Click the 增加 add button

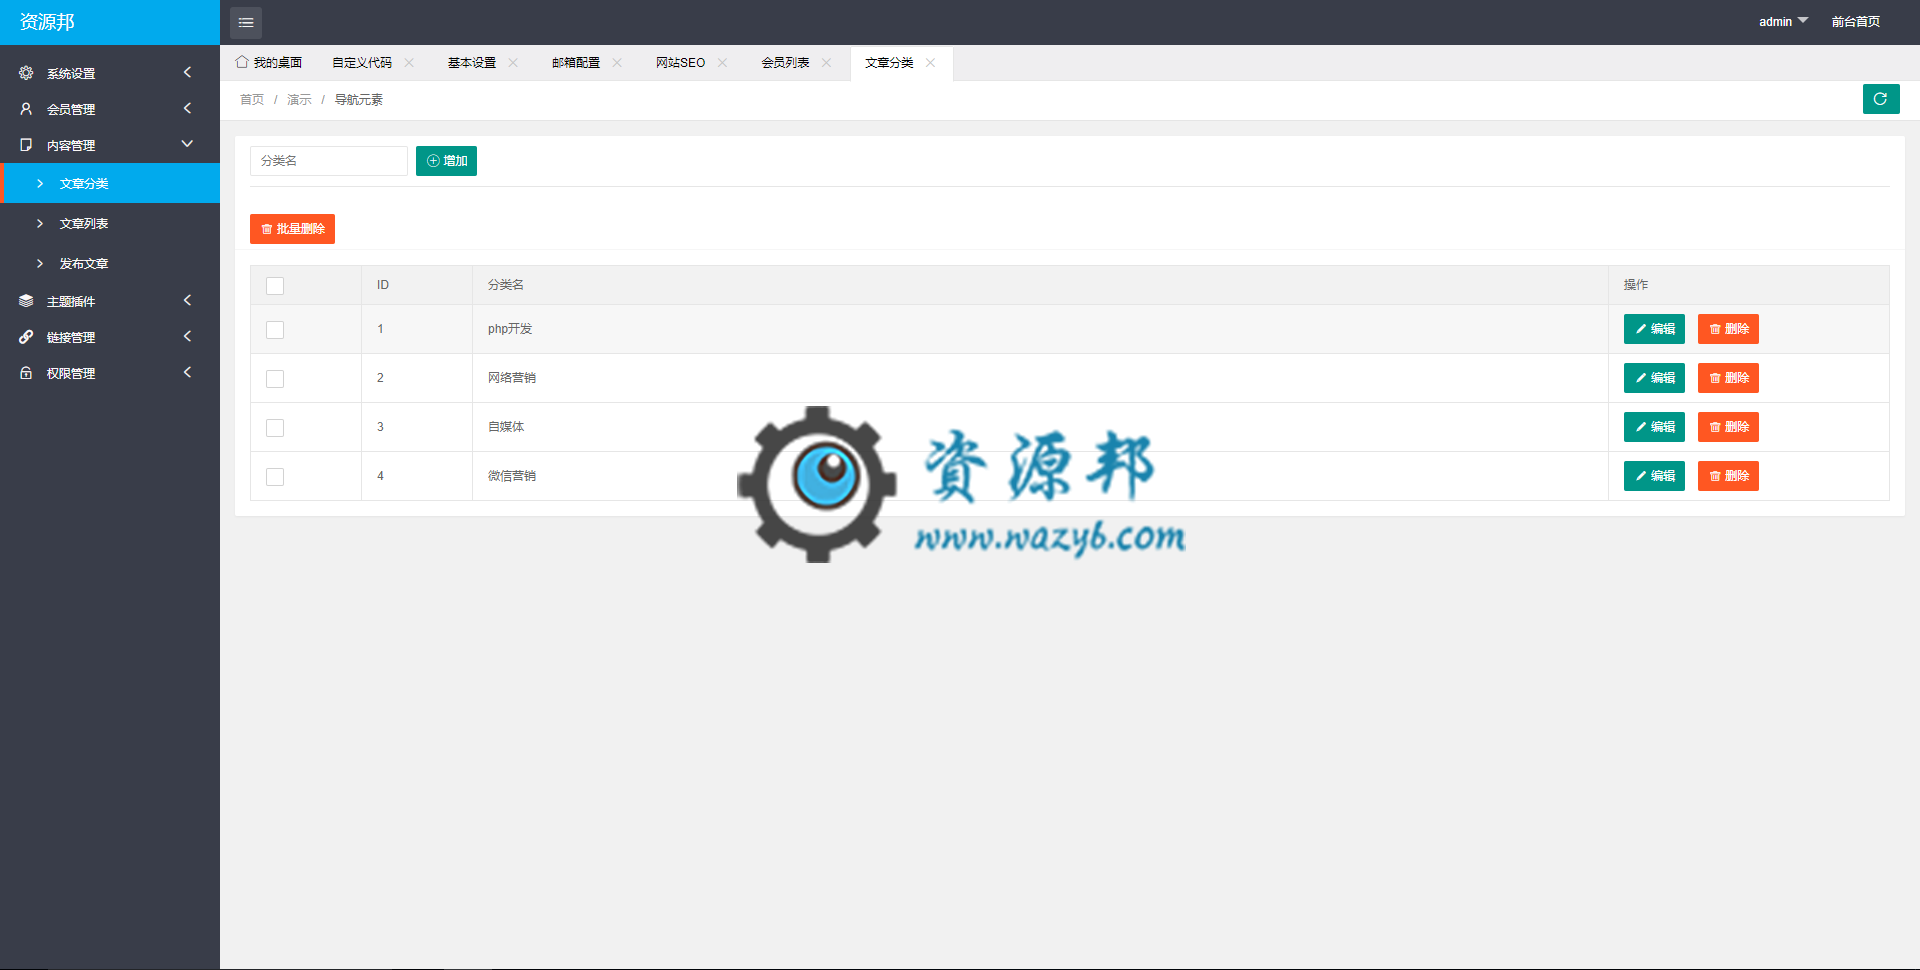(446, 161)
